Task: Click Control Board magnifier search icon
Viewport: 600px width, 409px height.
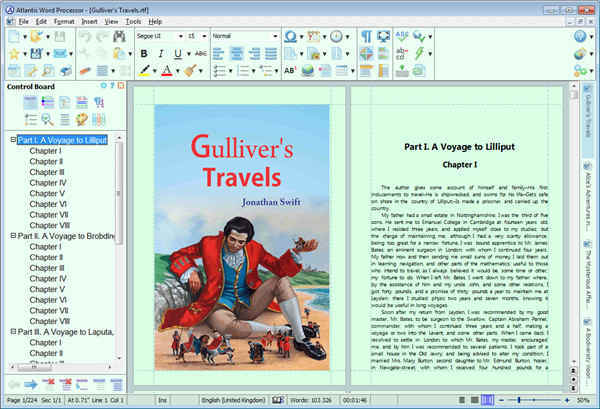Action: 47,120
